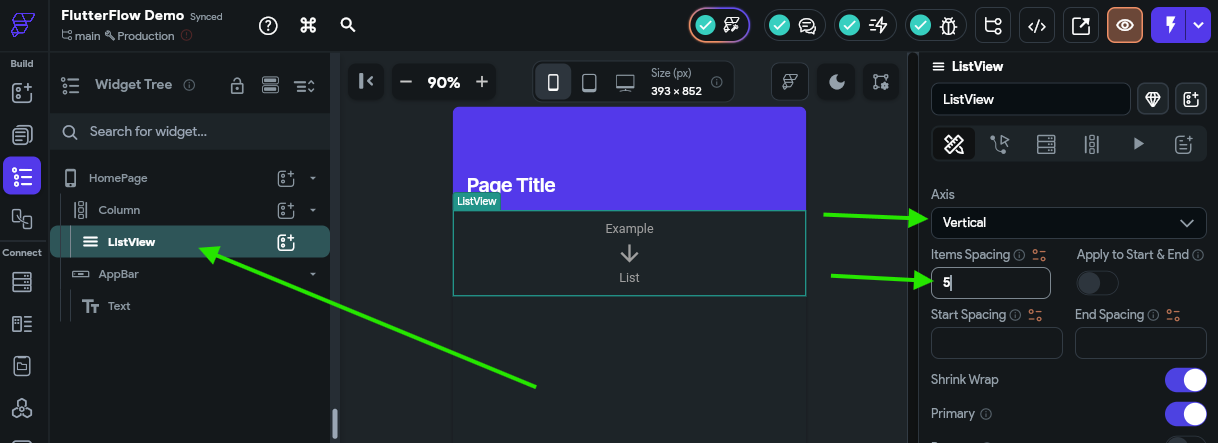Collapse the Column row dropdown arrow

pyautogui.click(x=313, y=210)
